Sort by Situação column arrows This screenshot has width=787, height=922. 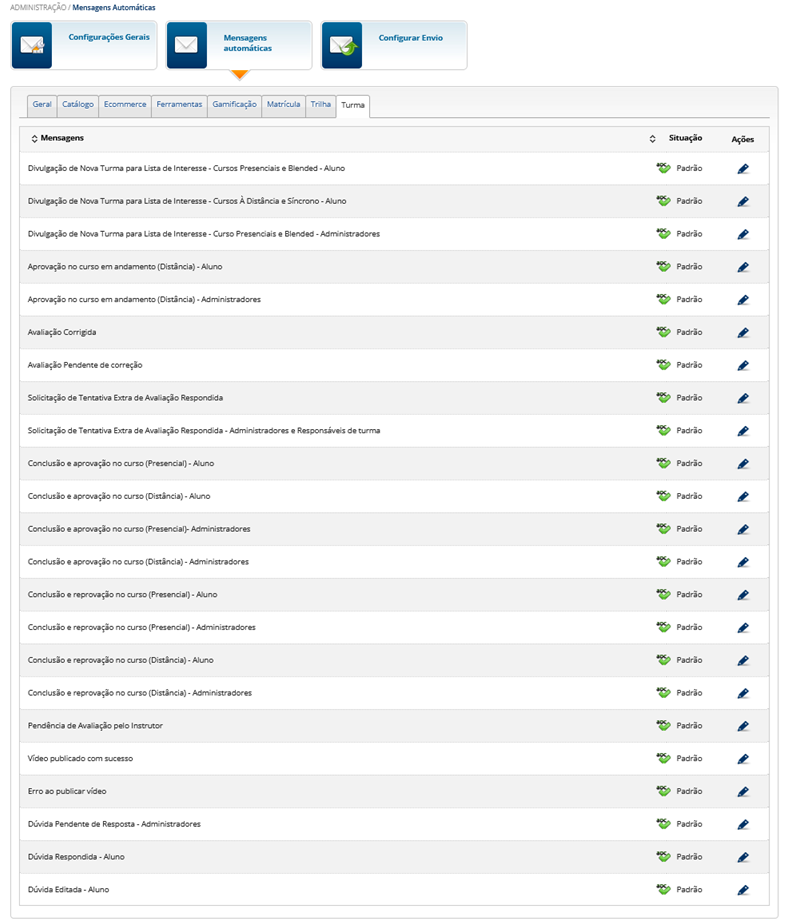(x=652, y=138)
